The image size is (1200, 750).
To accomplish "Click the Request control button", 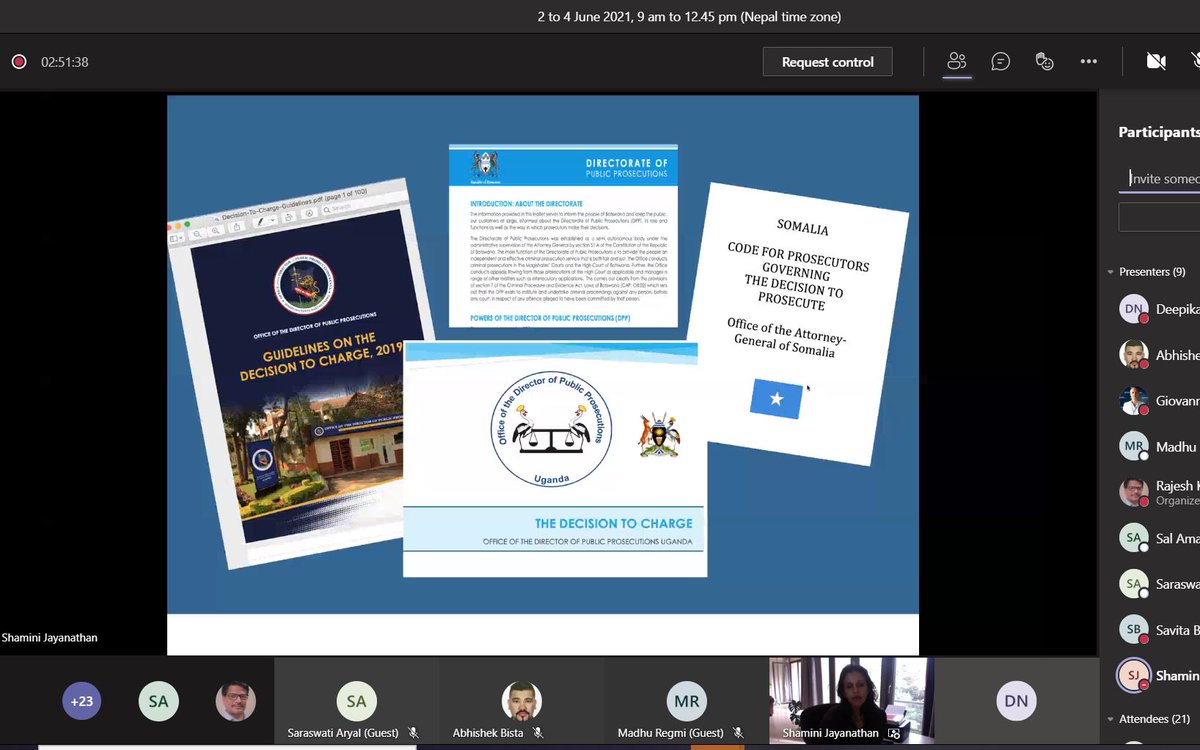I will coord(827,62).
